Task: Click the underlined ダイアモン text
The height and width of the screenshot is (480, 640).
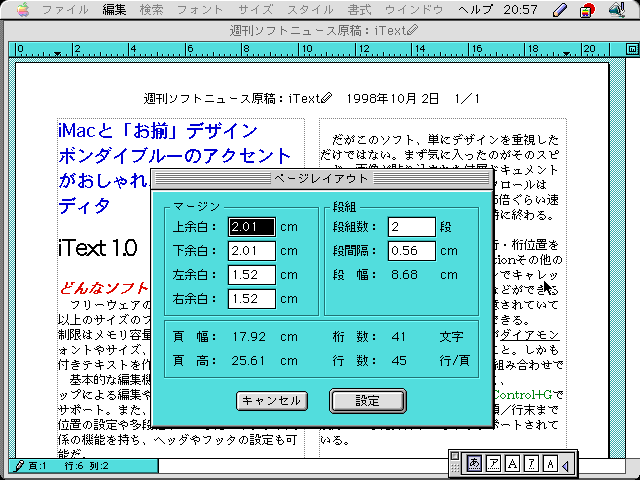Action: pyautogui.click(x=529, y=336)
